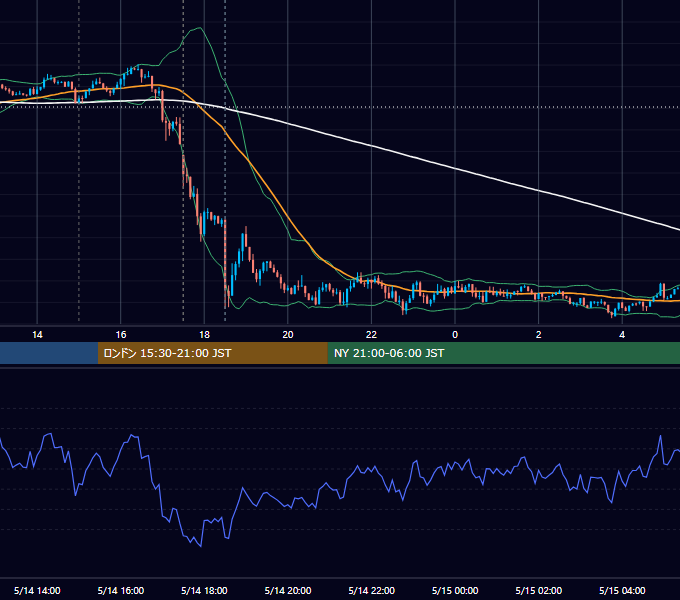680x600 pixels.
Task: Click the 5/15 02:00 time label
Action: pos(539,590)
